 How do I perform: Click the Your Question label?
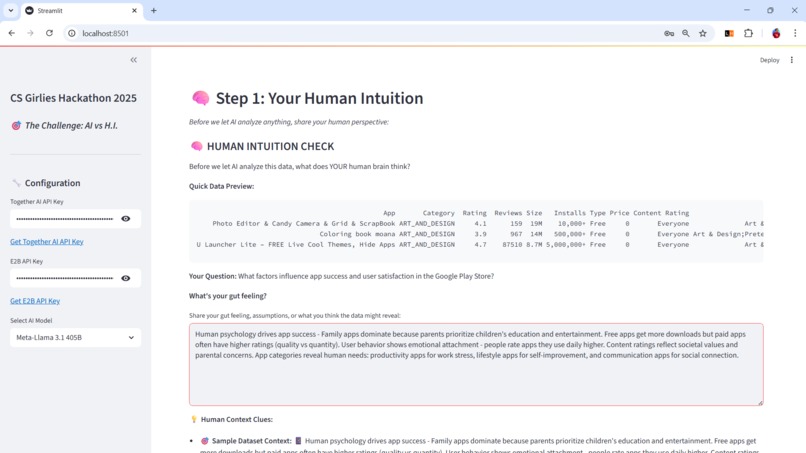(x=213, y=276)
